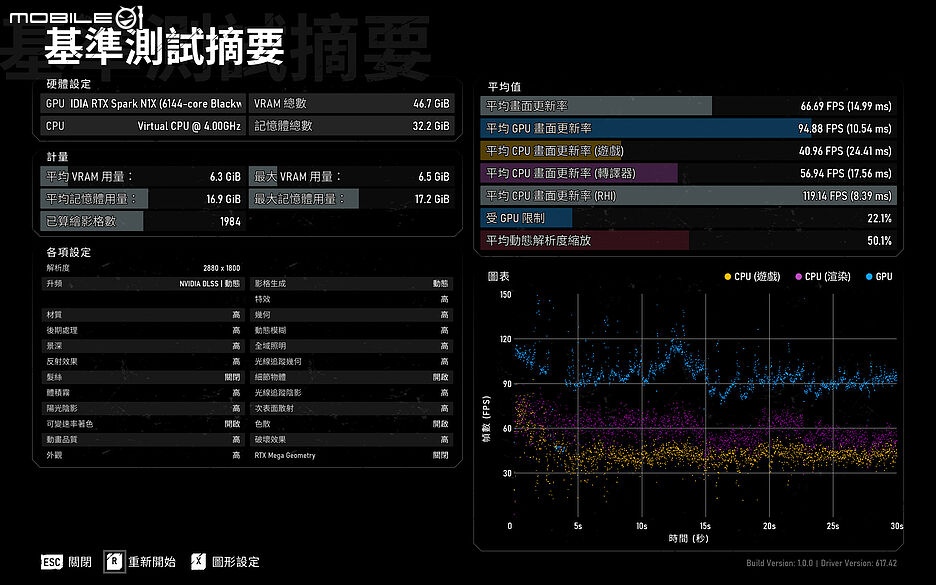Viewport: 936px width, 585px height.
Task: Click the 平均 CPU 畫面更新率 (RHI) bar
Action: (x=688, y=196)
